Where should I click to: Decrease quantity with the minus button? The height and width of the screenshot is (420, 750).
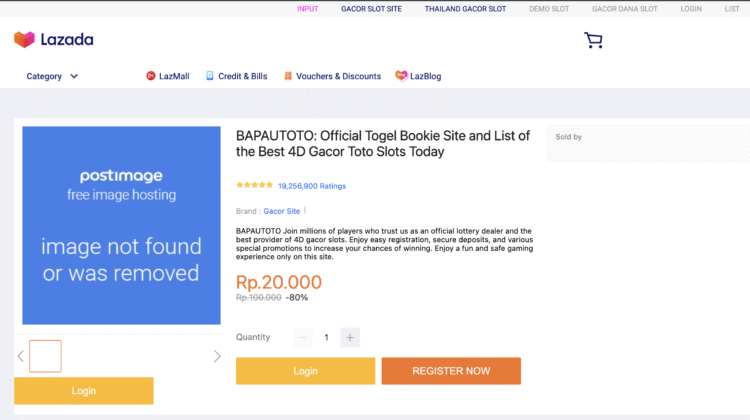click(x=303, y=338)
